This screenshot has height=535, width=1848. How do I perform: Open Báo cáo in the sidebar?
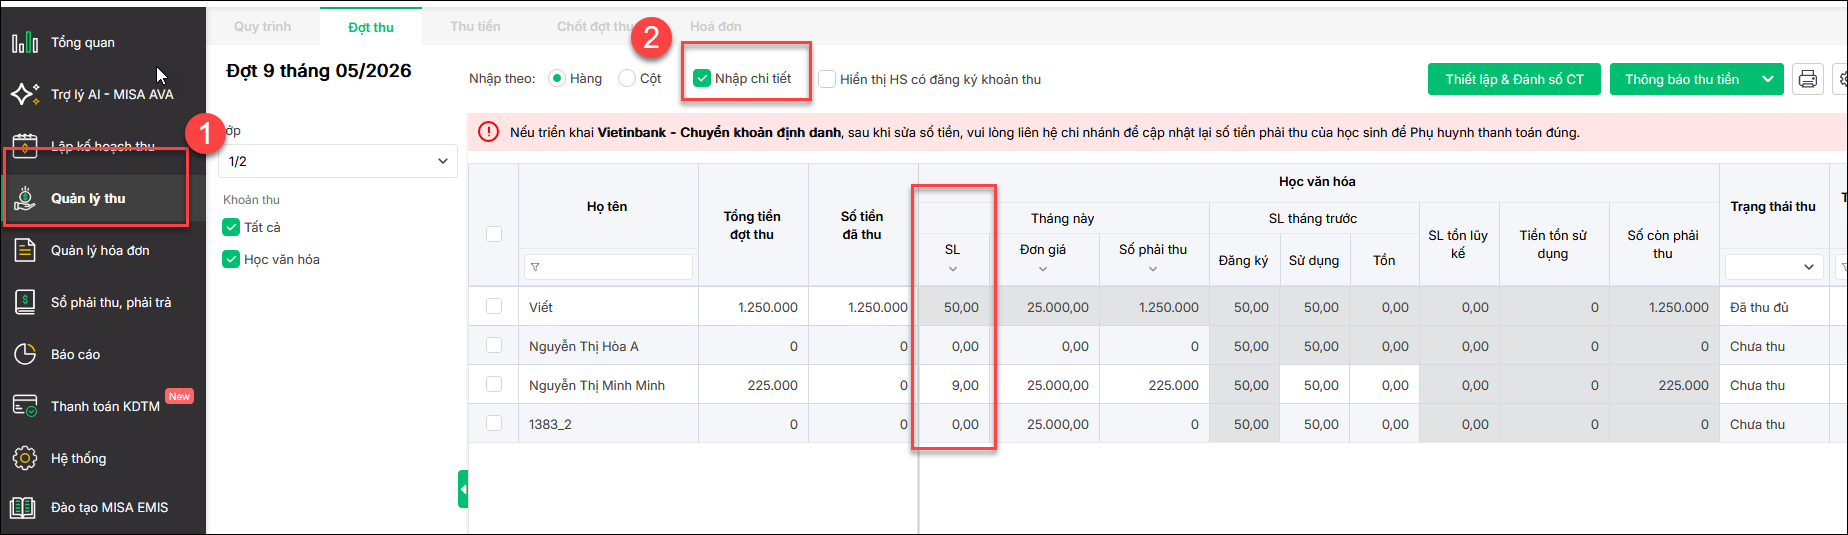[76, 354]
